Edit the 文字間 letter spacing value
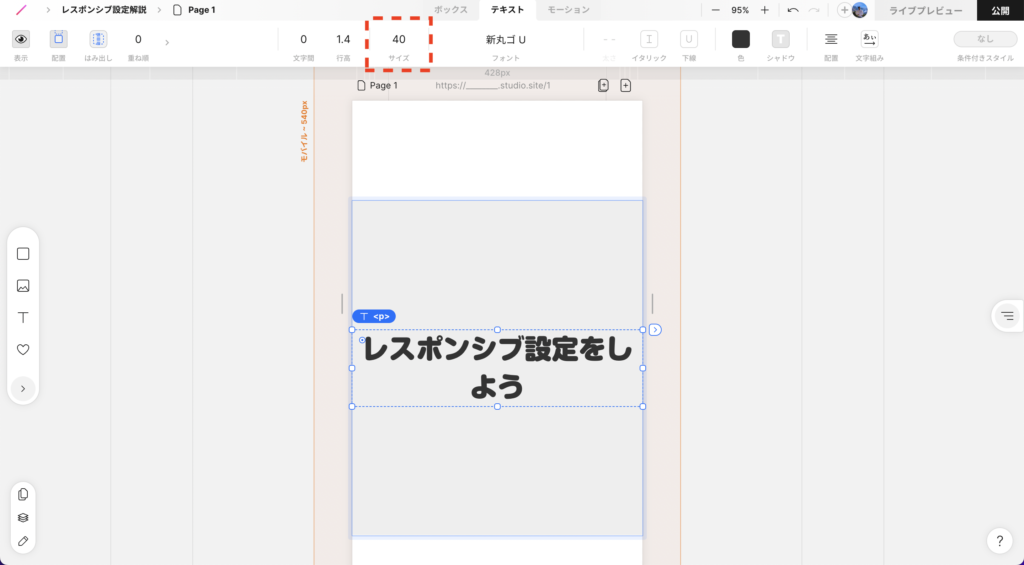Screen dimensions: 1024x565 303,39
